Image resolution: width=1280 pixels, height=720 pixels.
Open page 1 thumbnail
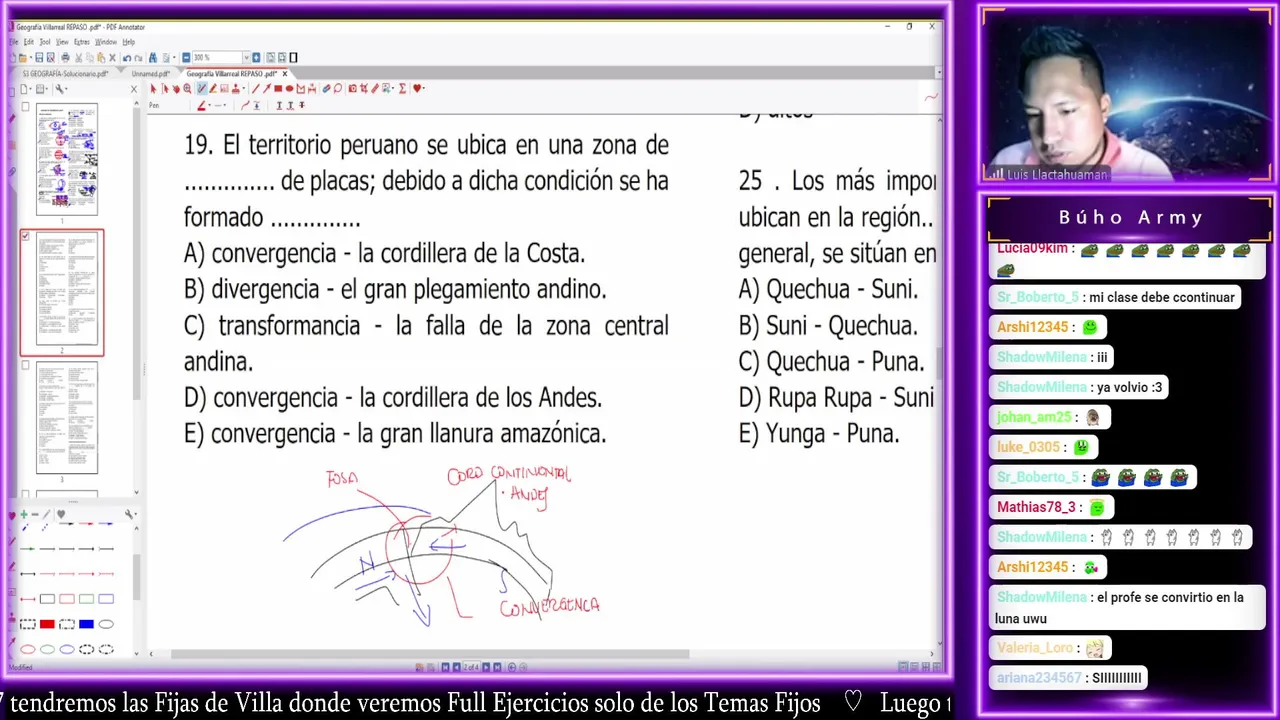point(67,158)
